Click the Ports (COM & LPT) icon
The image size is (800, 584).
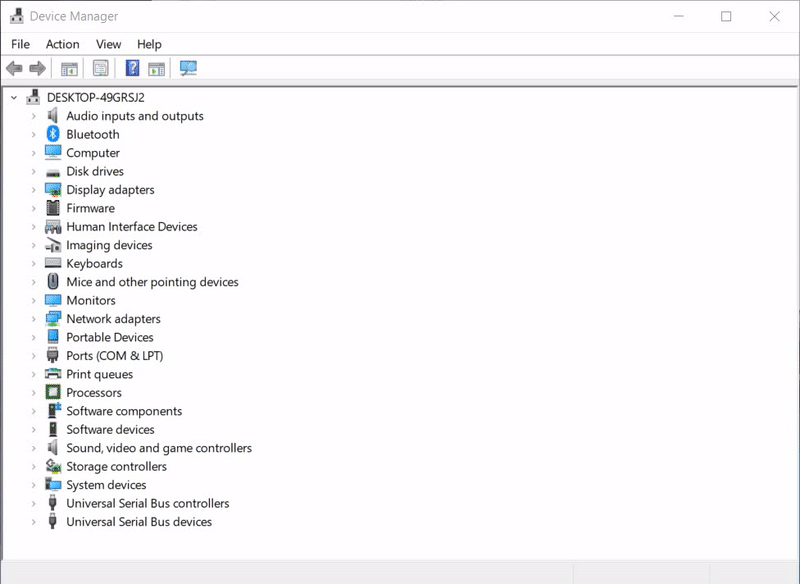[53, 355]
